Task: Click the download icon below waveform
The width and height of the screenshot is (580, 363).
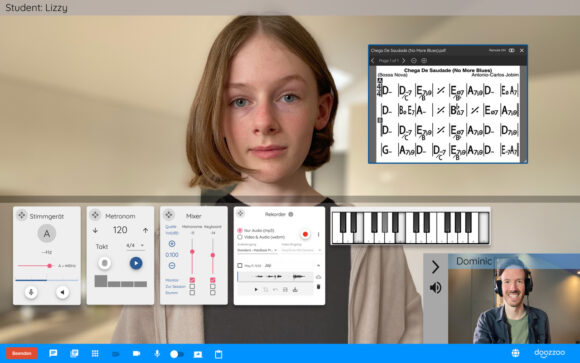Action: coord(295,290)
